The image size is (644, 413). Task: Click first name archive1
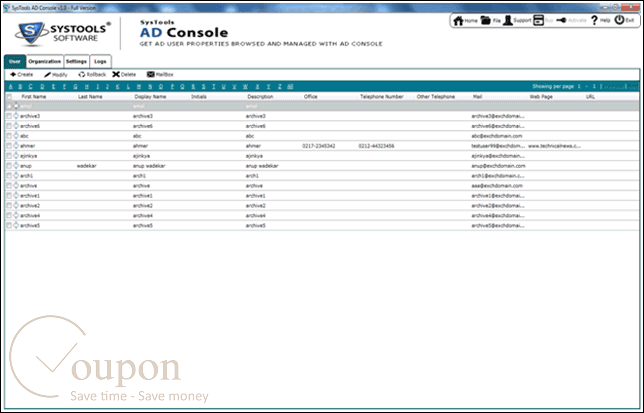[30, 195]
